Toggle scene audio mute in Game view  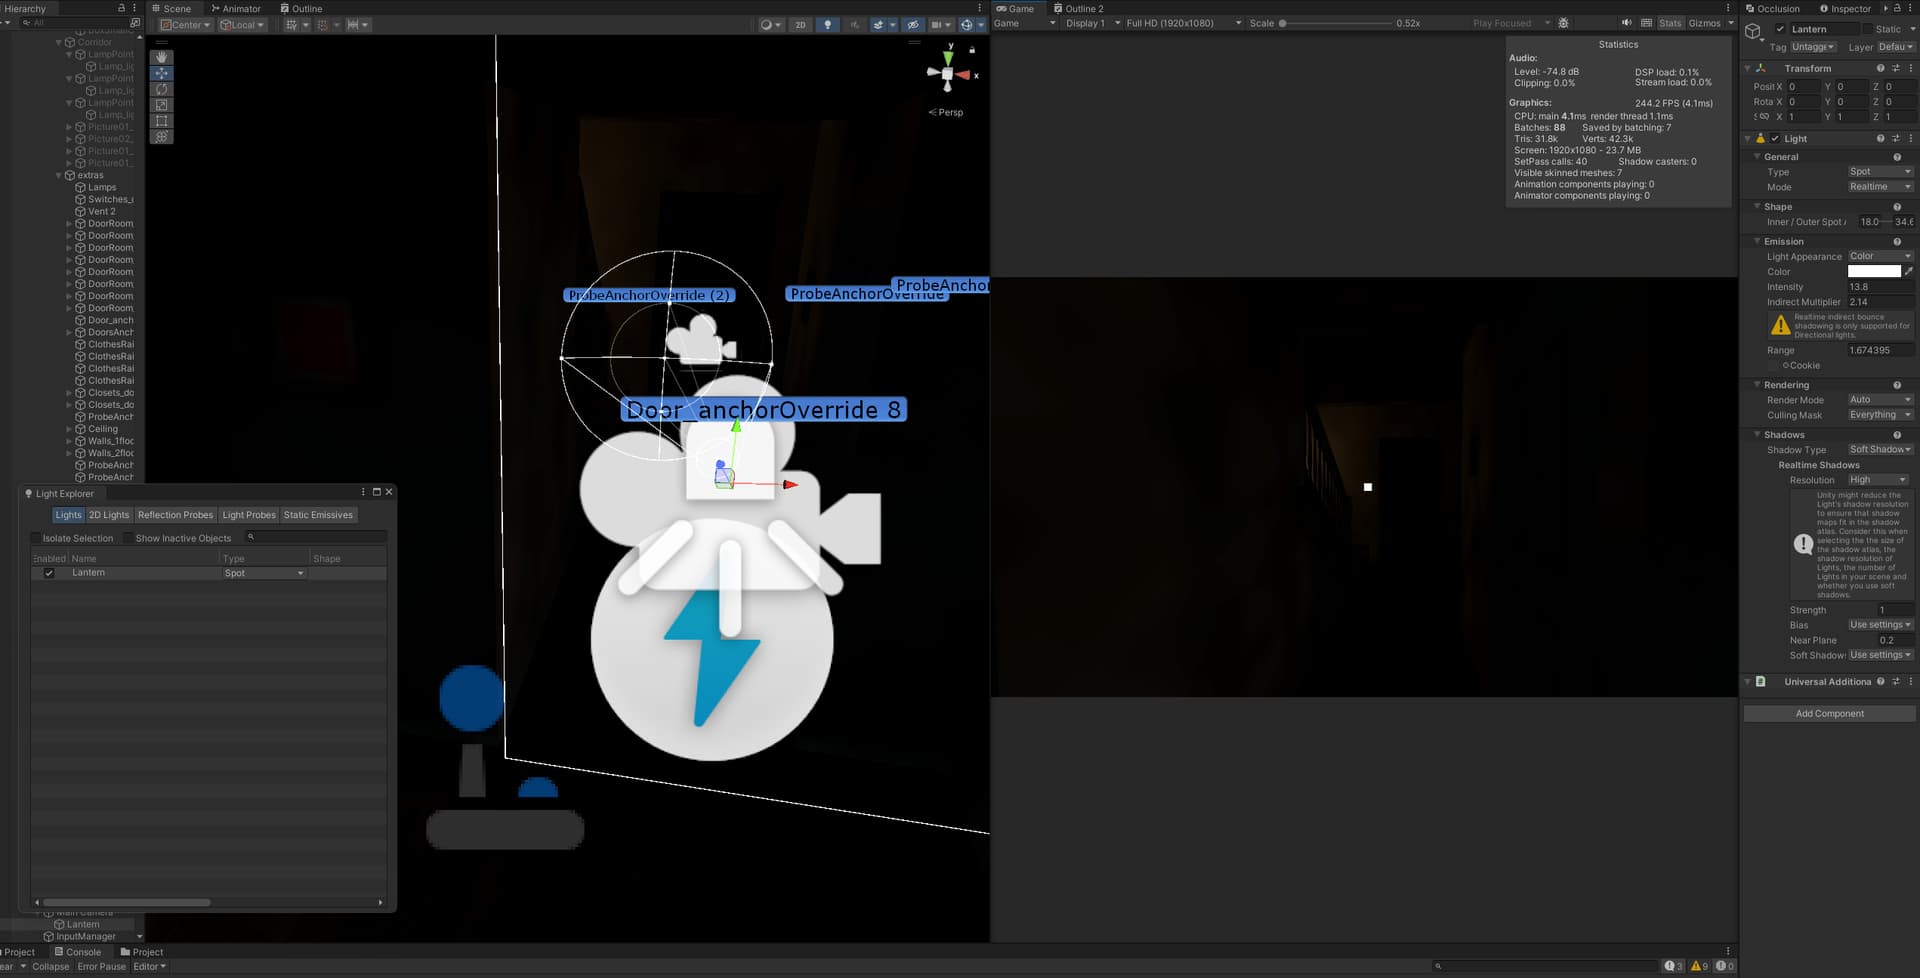tap(1625, 23)
